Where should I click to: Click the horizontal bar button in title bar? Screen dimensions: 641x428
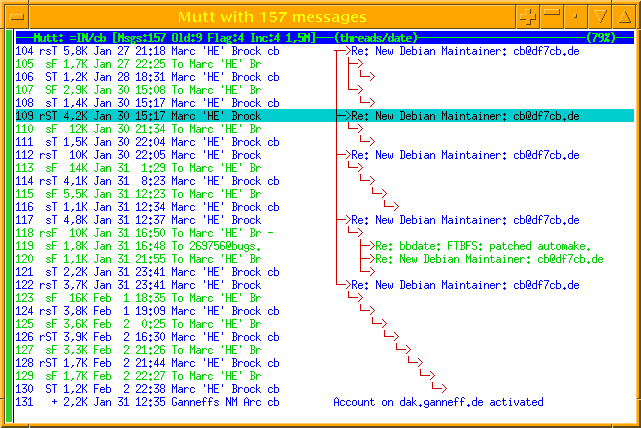[x=552, y=17]
